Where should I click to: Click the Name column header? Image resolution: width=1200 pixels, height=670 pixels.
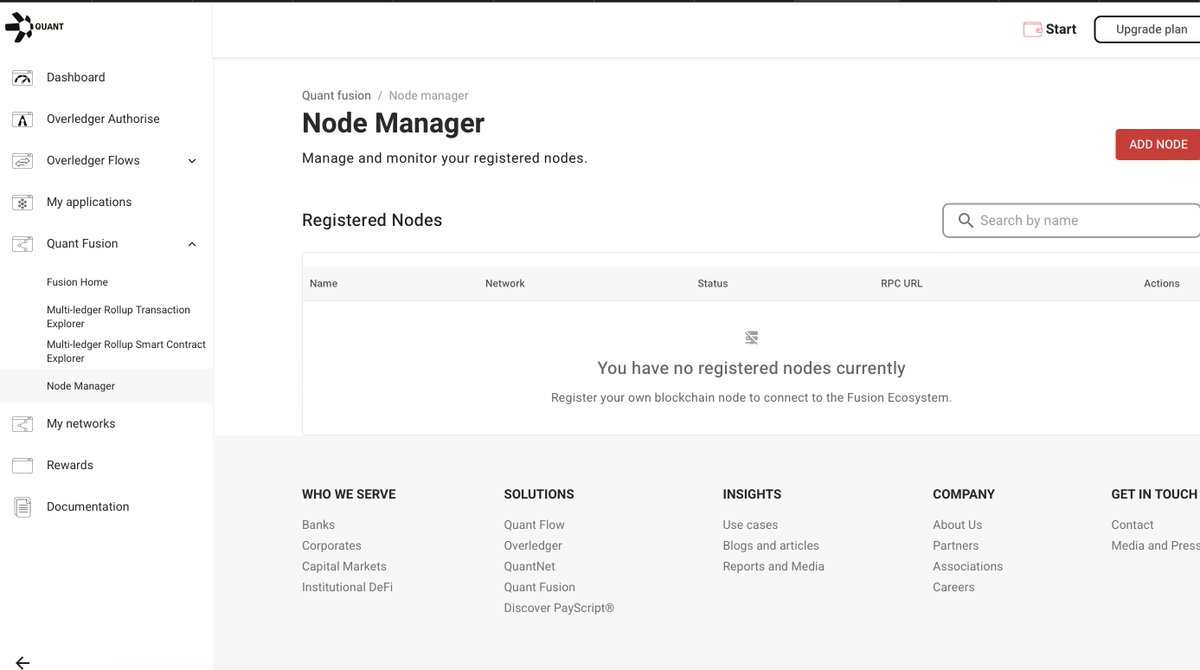tap(324, 284)
